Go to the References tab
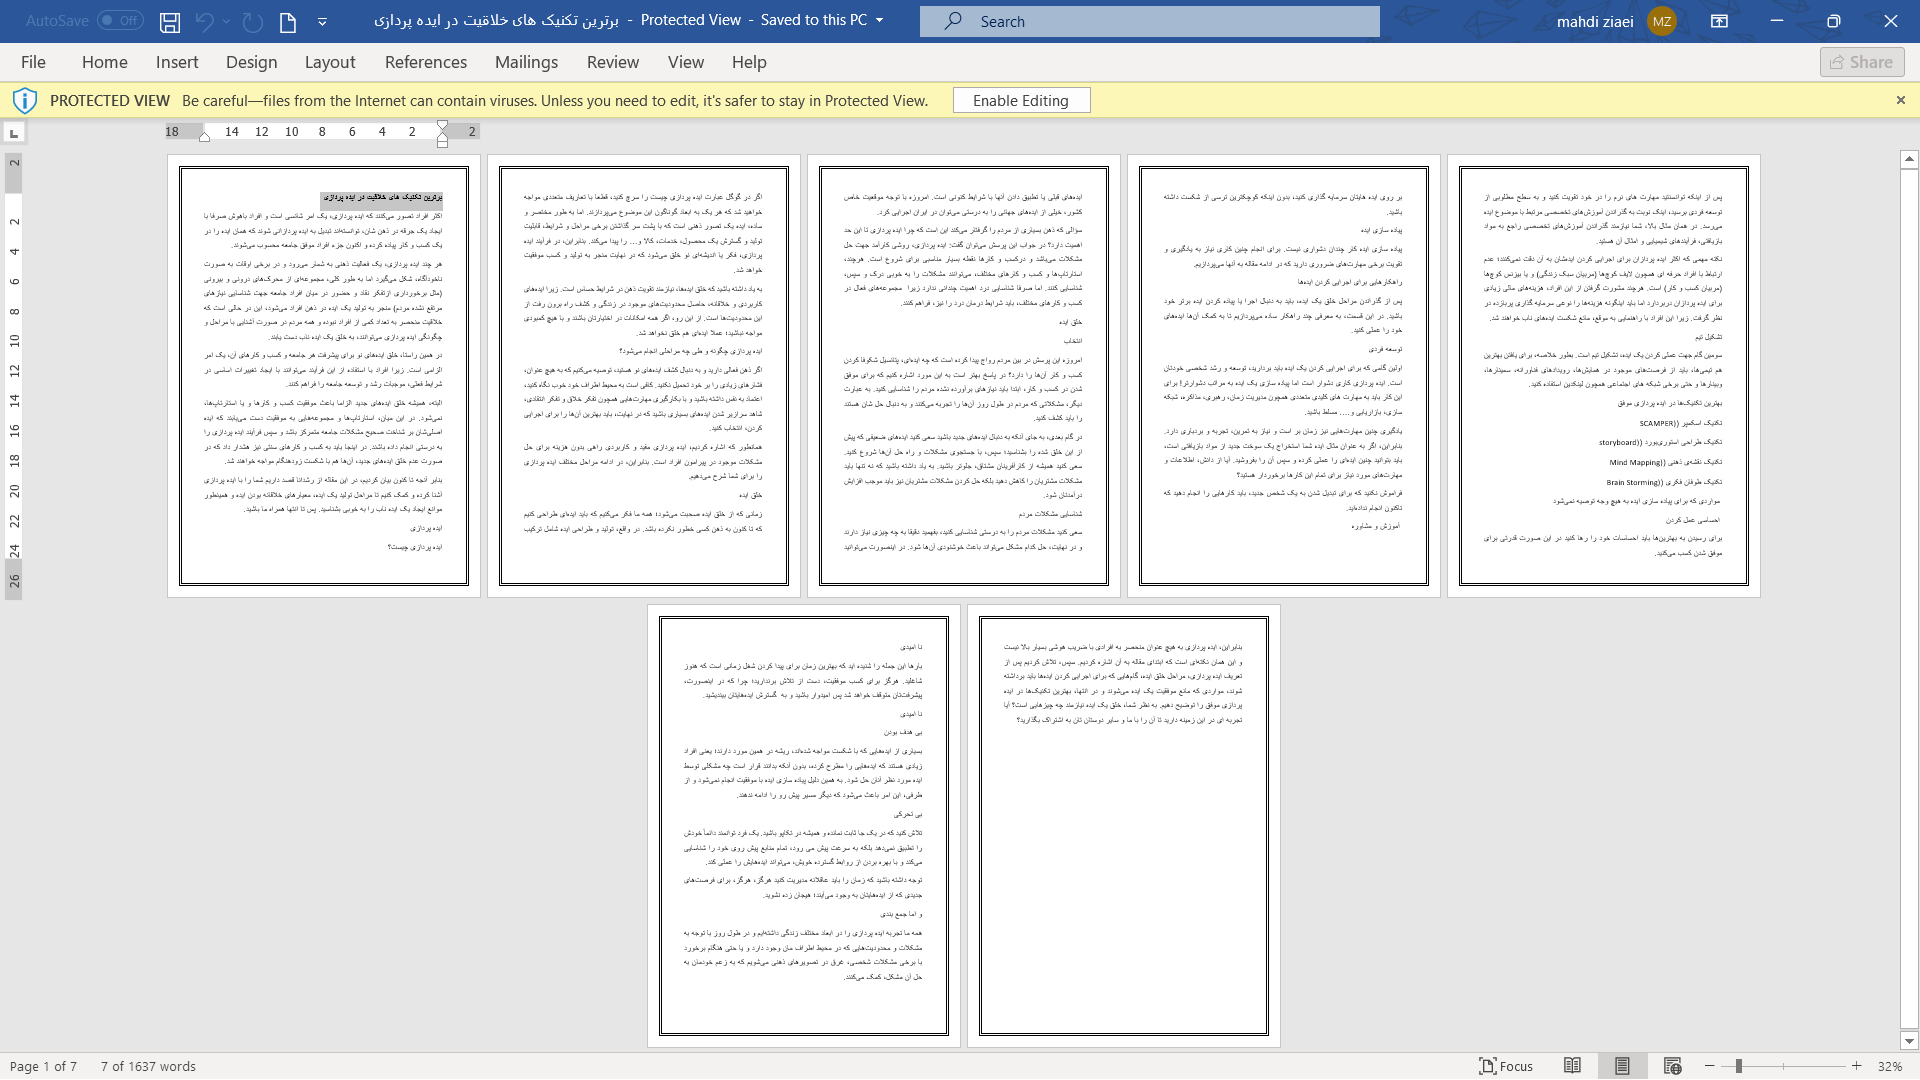This screenshot has width=1920, height=1080. pos(426,62)
